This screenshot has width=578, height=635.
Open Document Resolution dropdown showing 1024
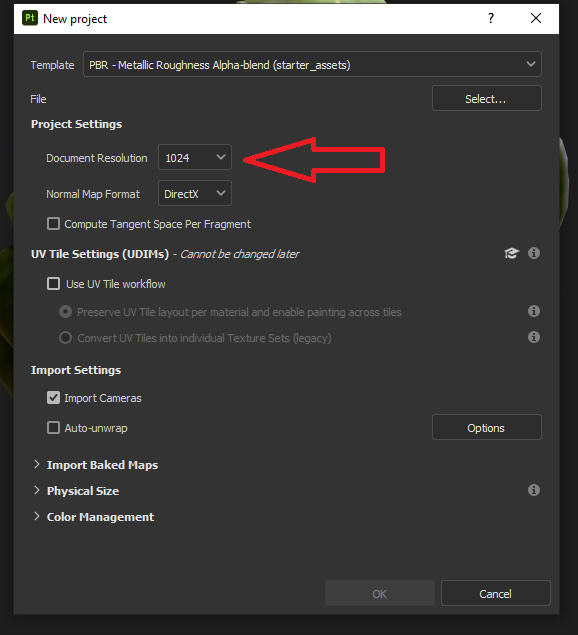click(x=195, y=157)
